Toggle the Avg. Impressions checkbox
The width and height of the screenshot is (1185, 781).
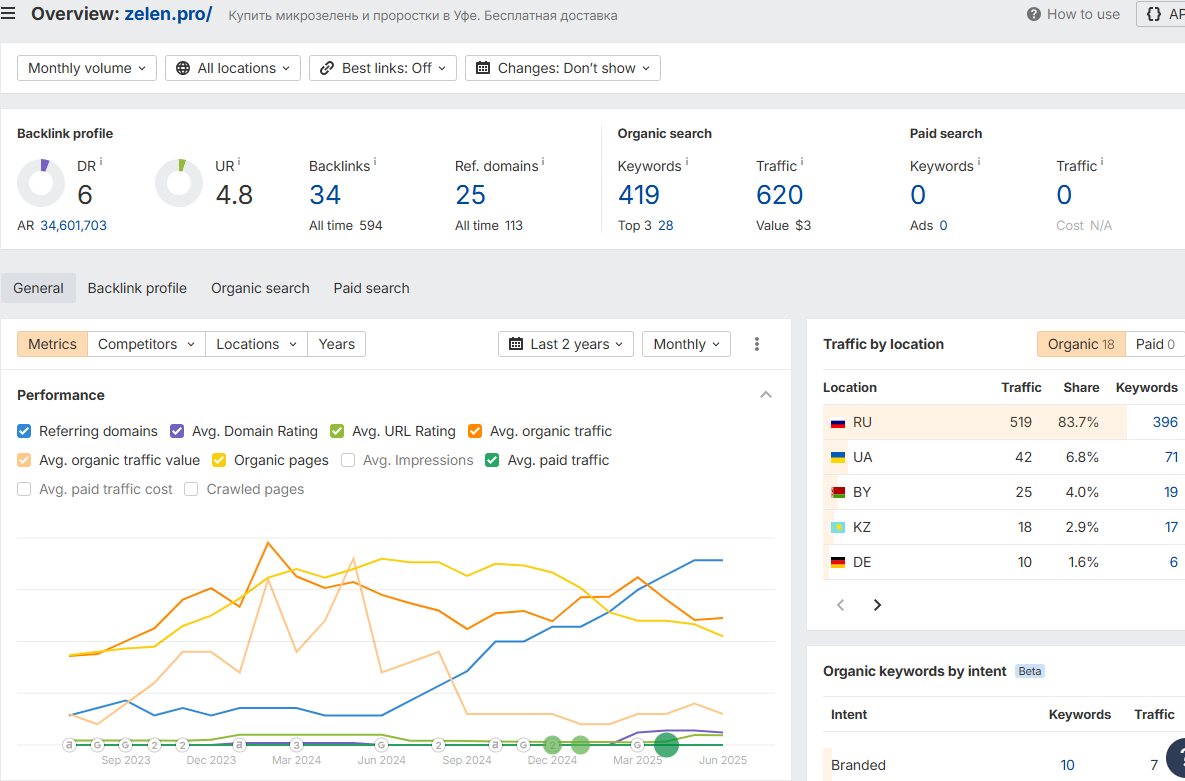[x=348, y=460]
